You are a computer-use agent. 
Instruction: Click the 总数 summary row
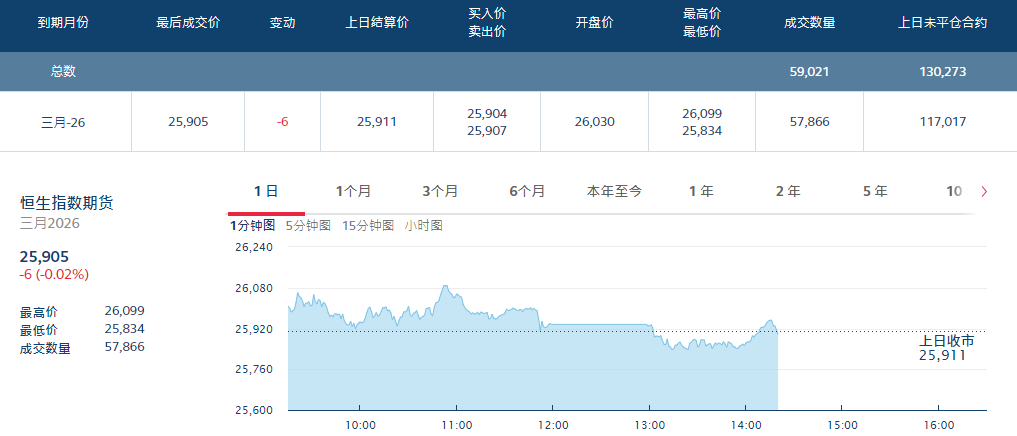64,72
